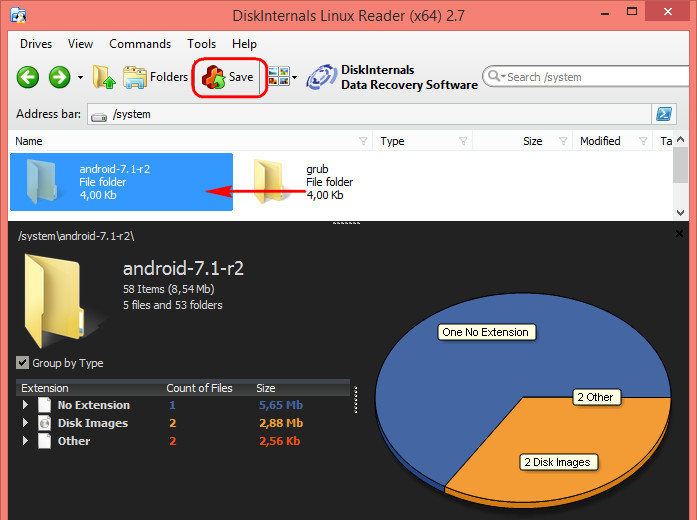
Task: Click the Count of Files column header
Action: pos(199,388)
